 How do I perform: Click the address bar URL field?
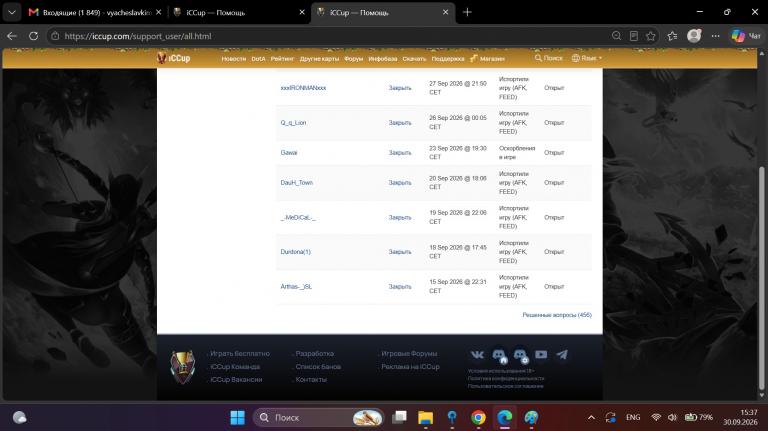[328, 36]
